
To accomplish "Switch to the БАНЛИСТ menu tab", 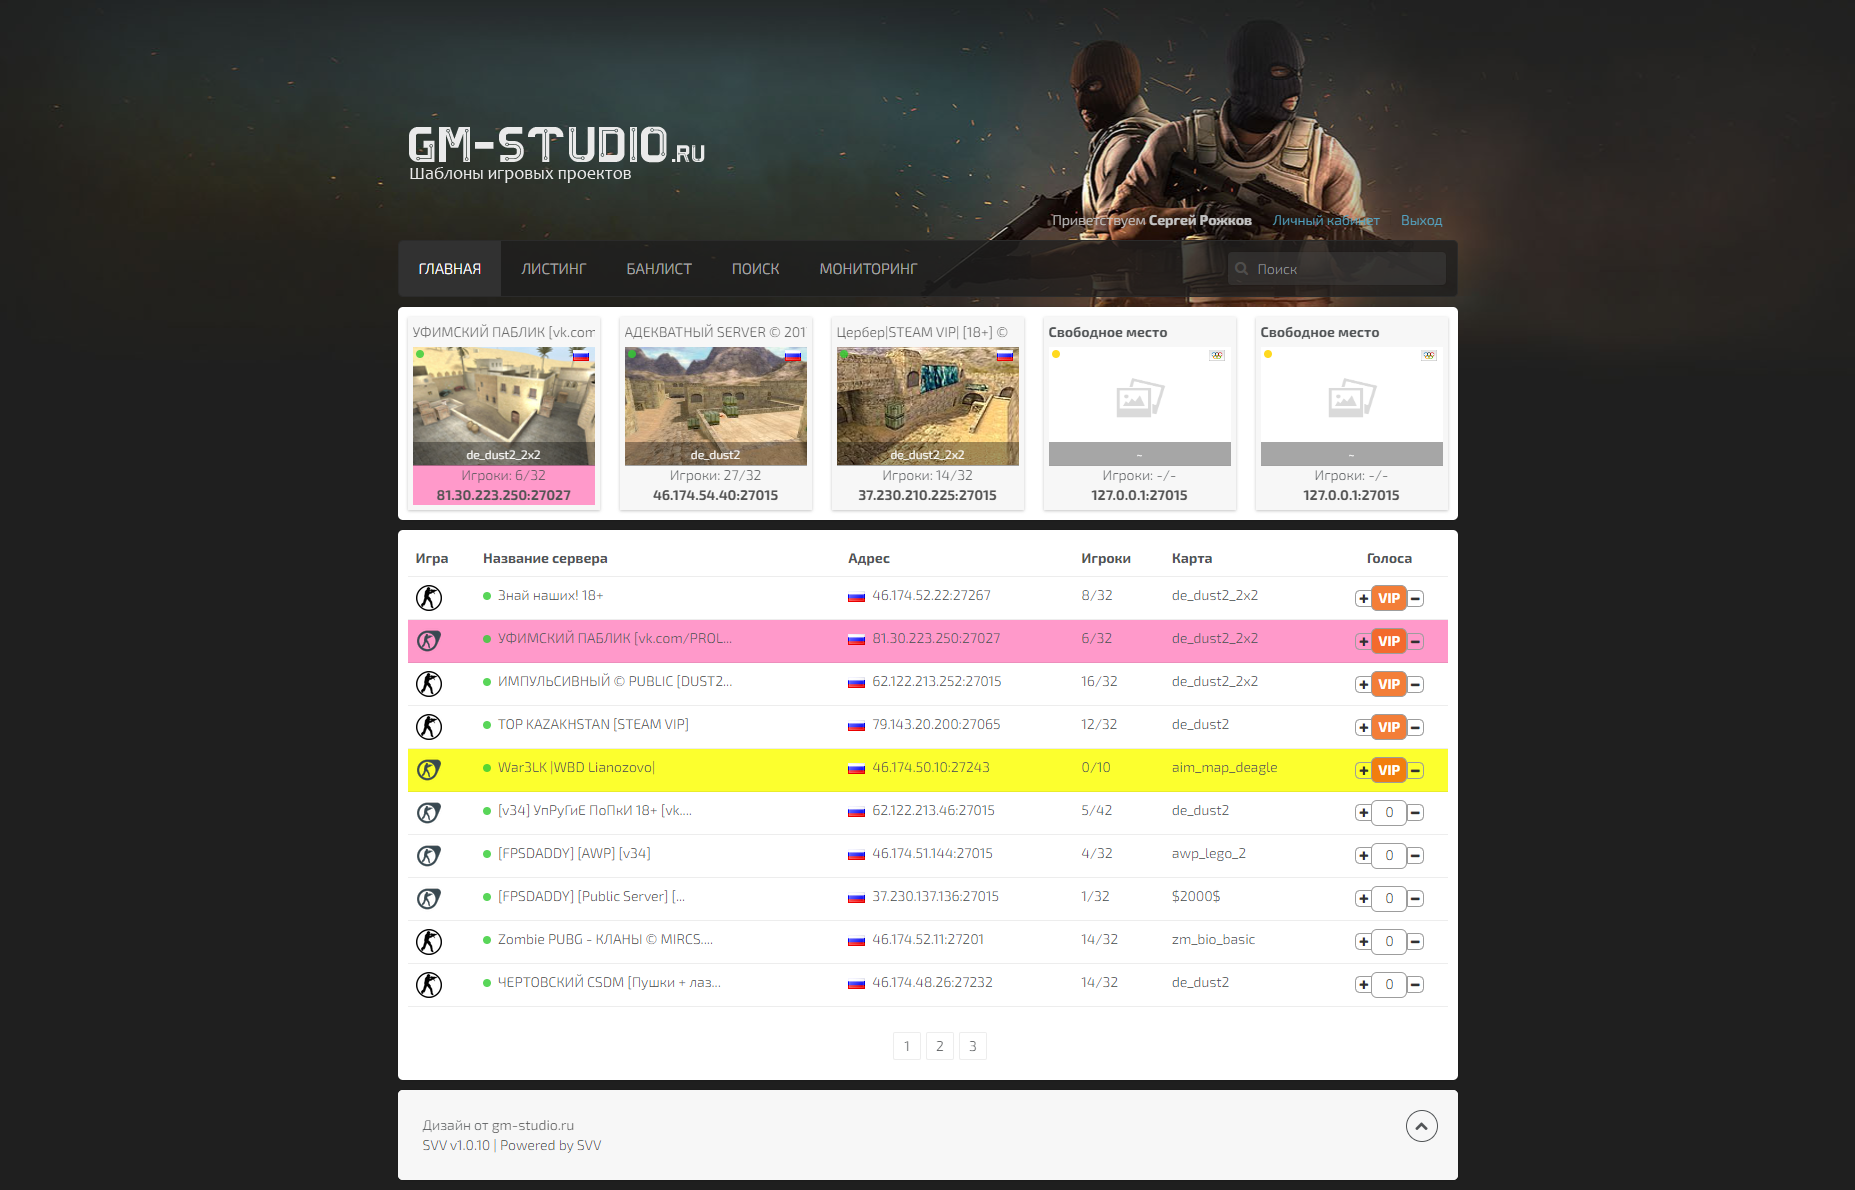I will click(659, 269).
